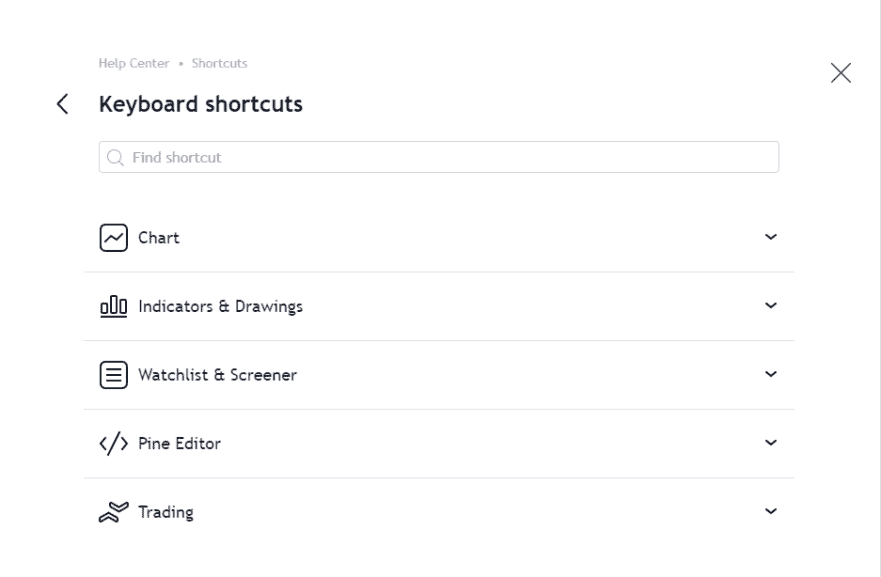Click the Pine Editor code brackets icon

(x=113, y=443)
